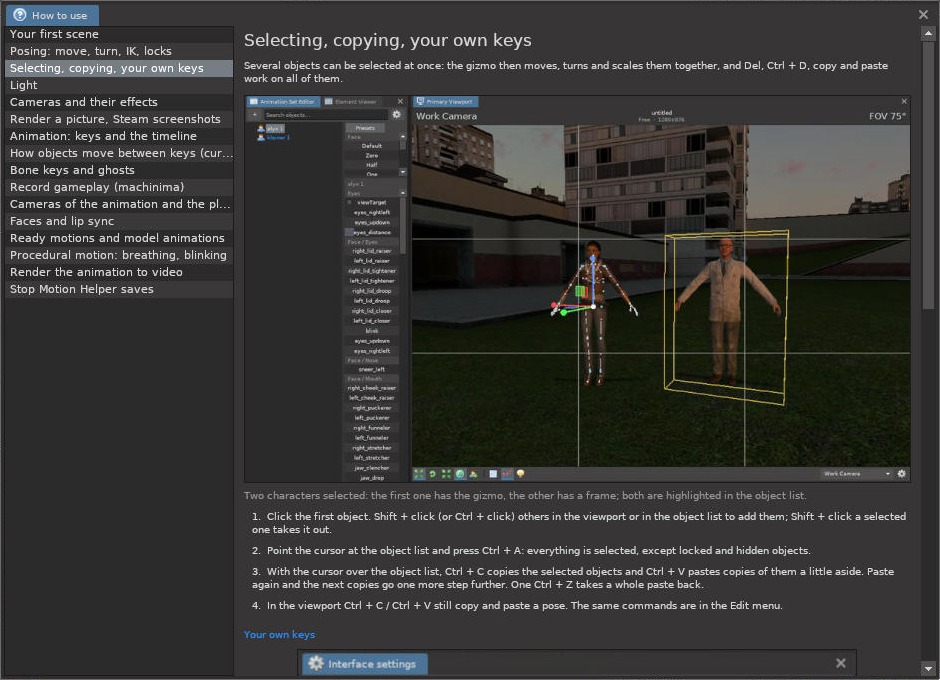The height and width of the screenshot is (680, 940).
Task: Switch to the Element Viewer tab
Action: point(351,102)
